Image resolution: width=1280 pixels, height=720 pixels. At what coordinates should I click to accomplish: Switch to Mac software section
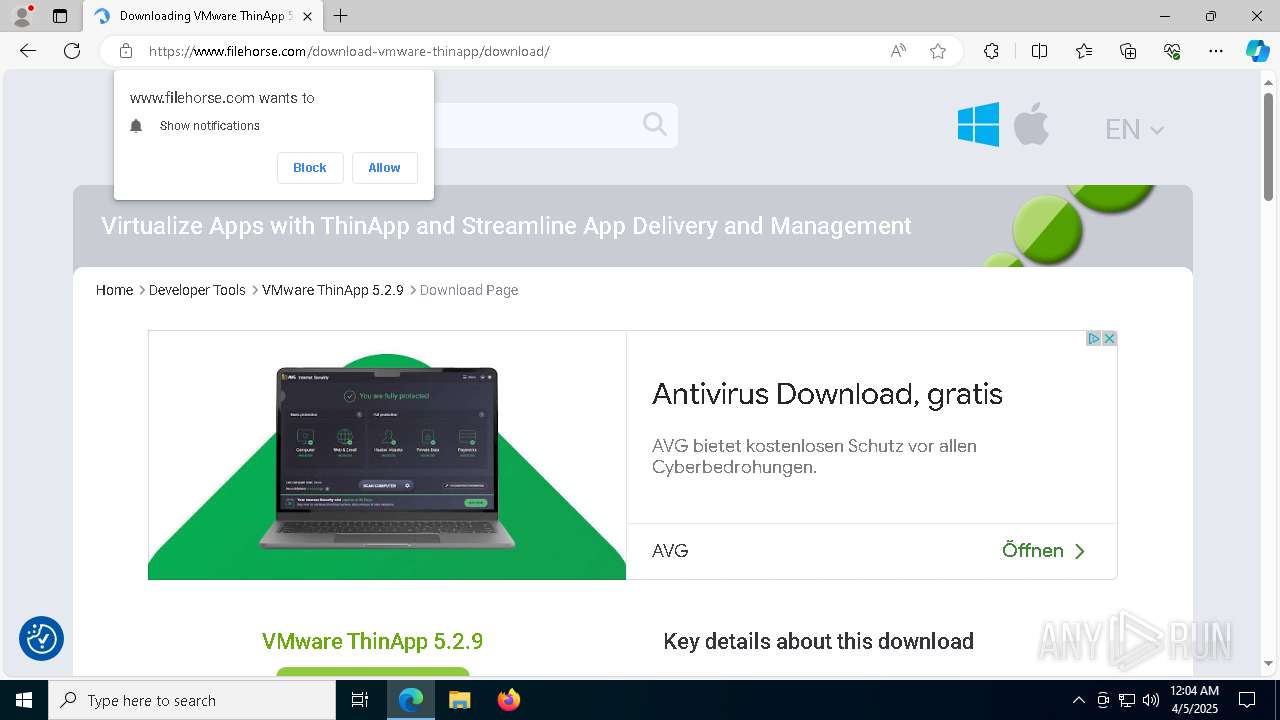[1031, 125]
